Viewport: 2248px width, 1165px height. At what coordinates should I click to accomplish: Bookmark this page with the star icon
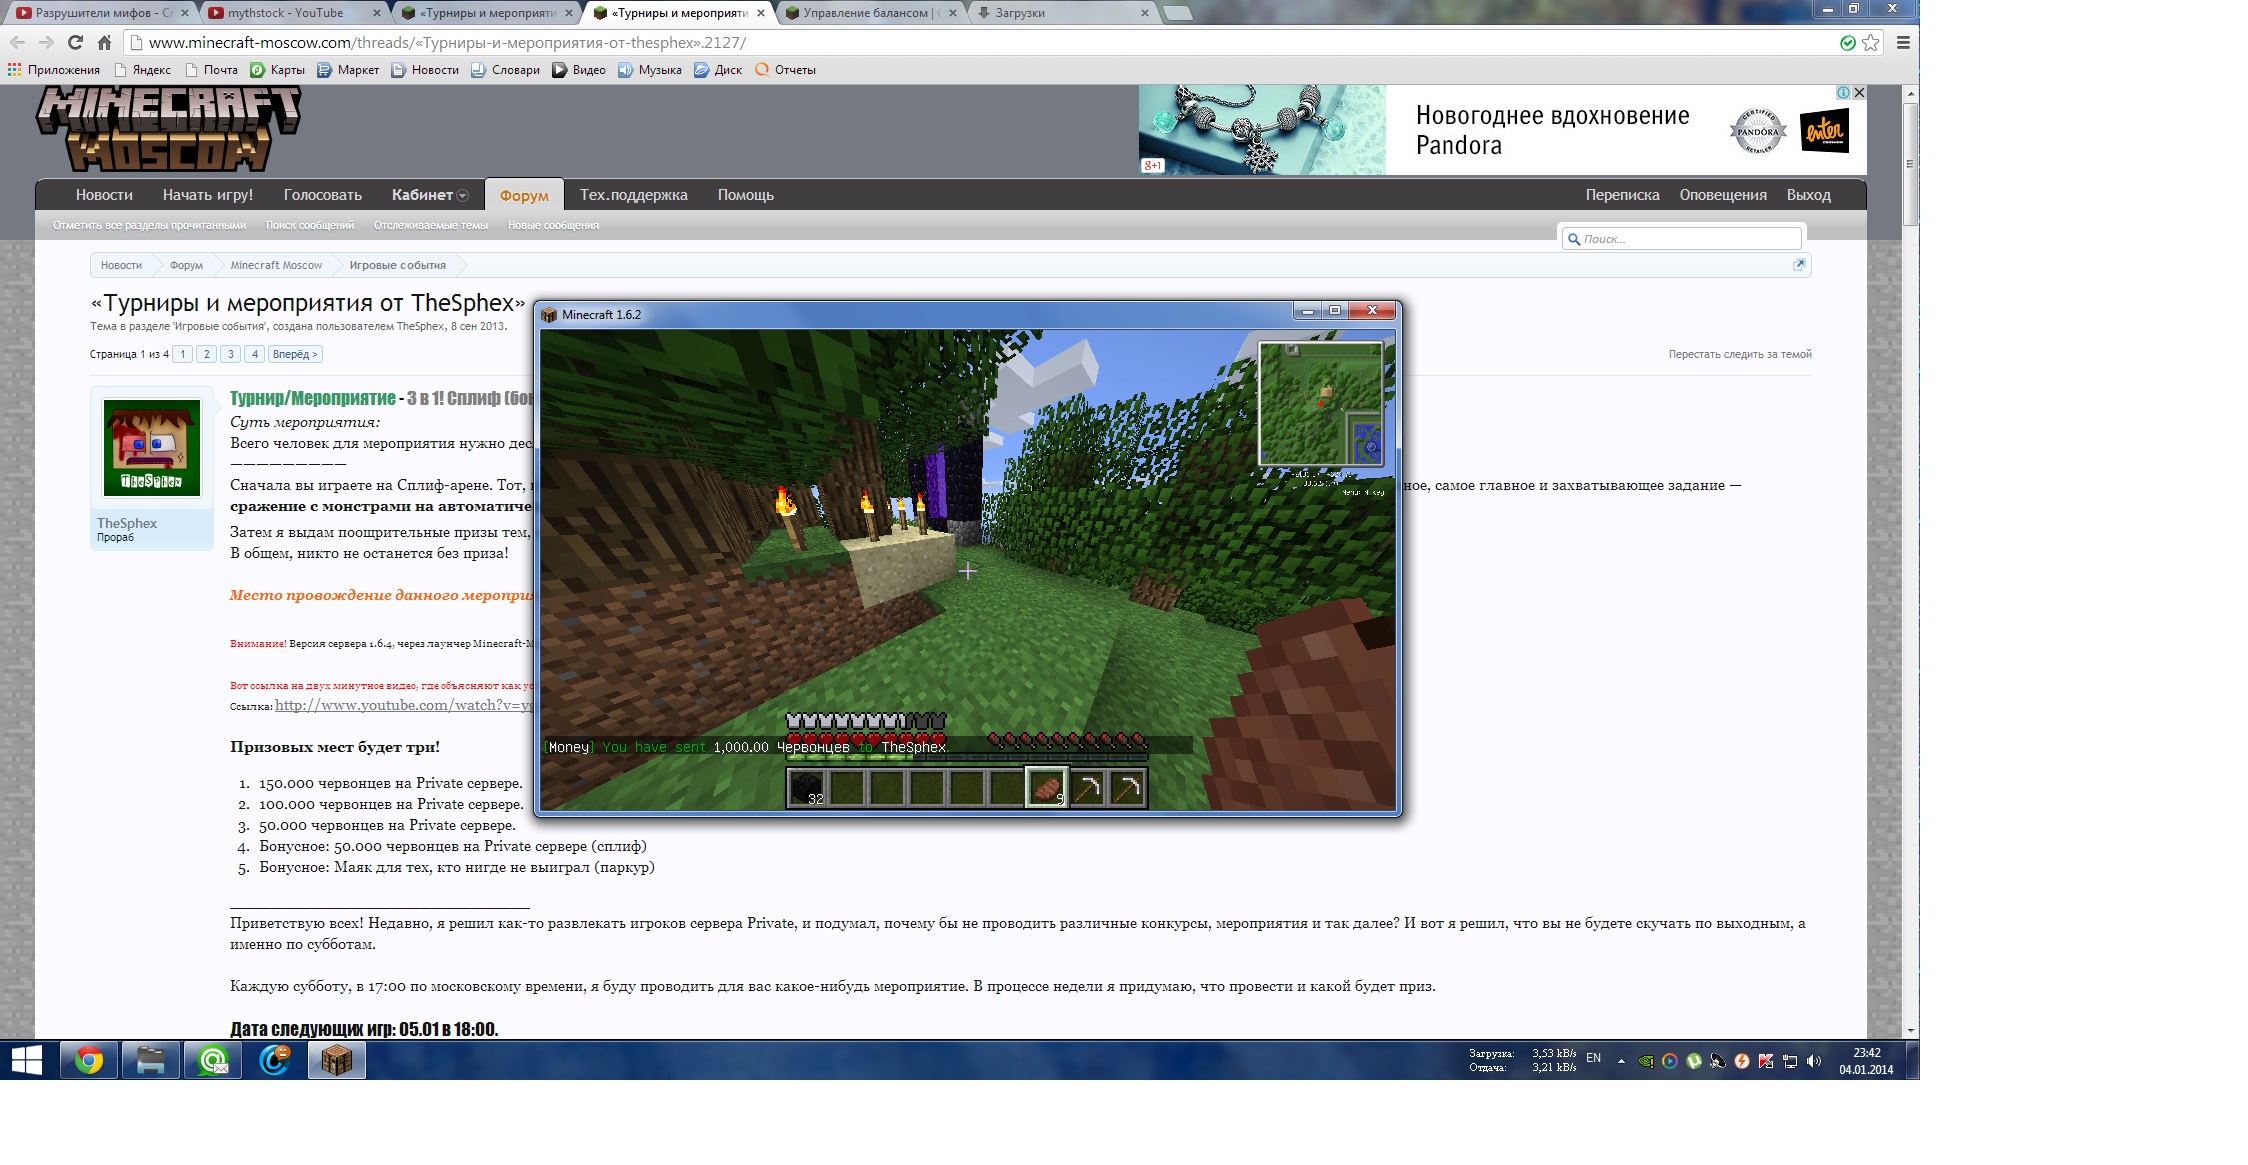(1870, 42)
